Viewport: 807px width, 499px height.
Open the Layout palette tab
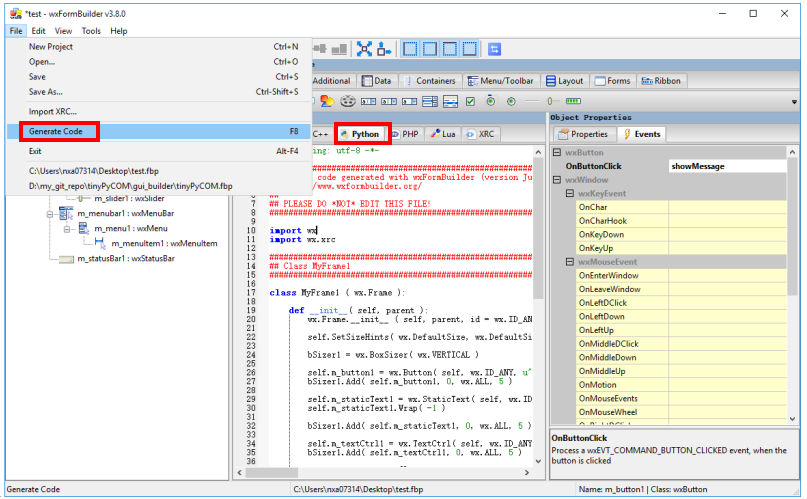click(x=565, y=81)
